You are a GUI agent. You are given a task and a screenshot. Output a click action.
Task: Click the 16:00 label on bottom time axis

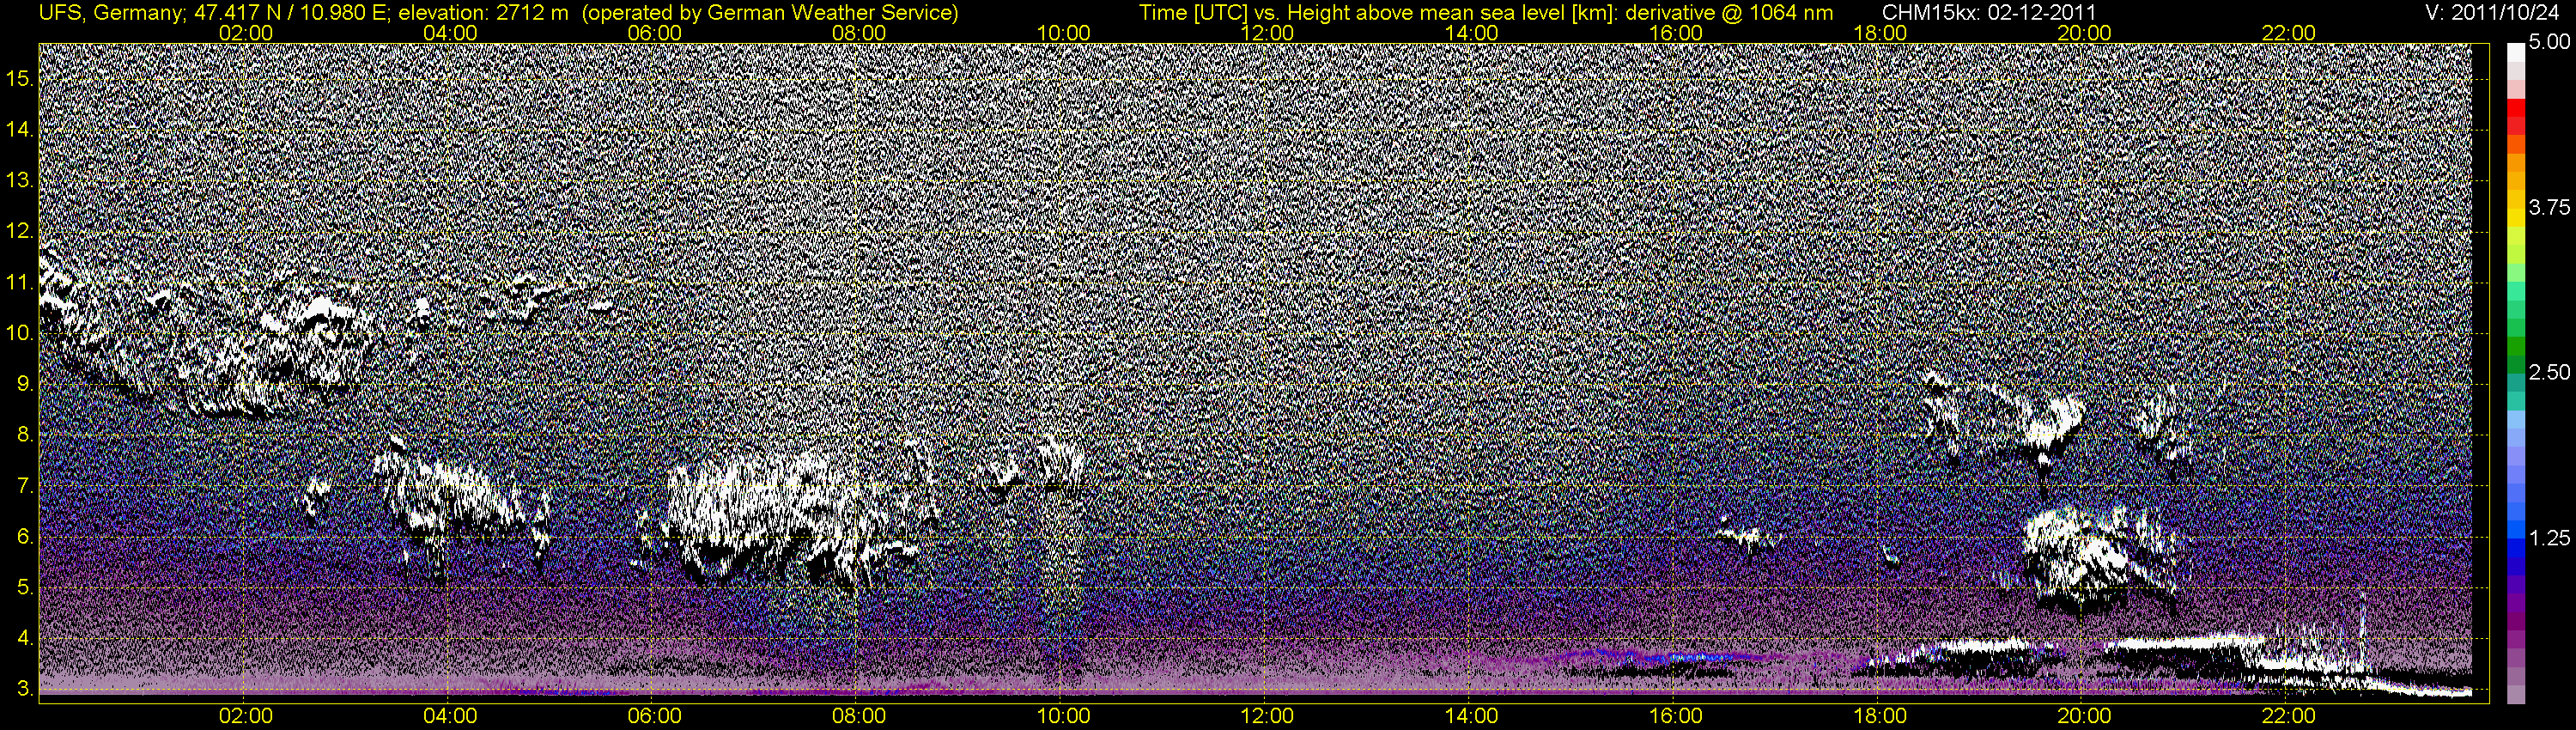pos(1676,716)
